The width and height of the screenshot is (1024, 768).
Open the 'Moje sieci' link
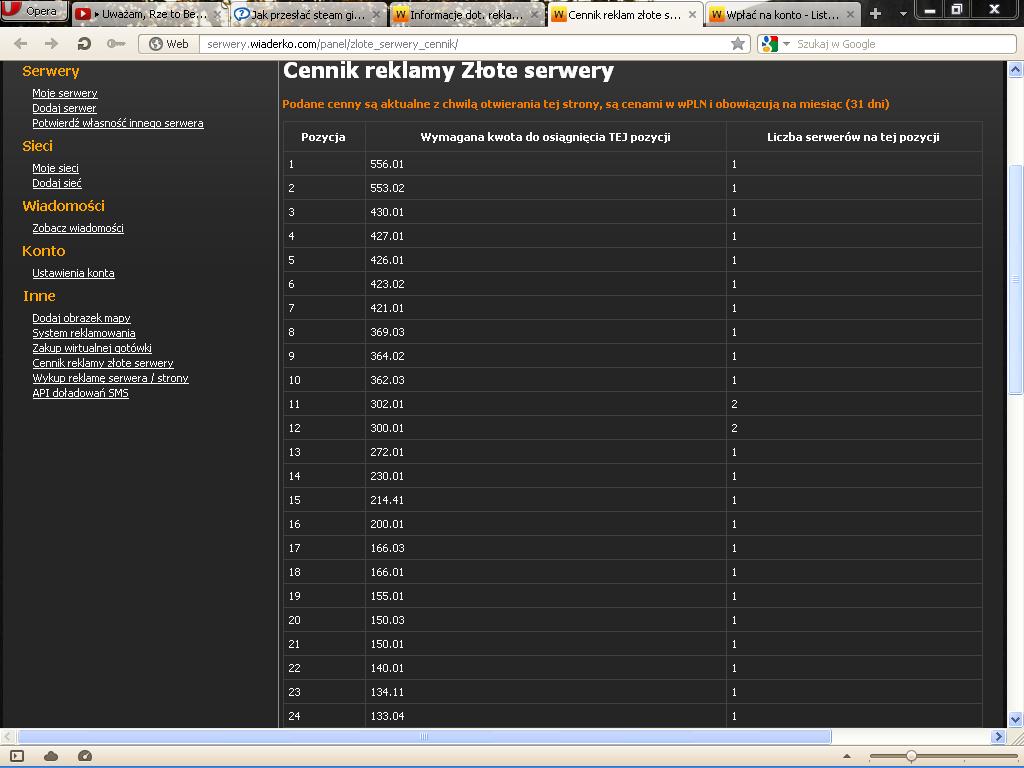tap(56, 168)
